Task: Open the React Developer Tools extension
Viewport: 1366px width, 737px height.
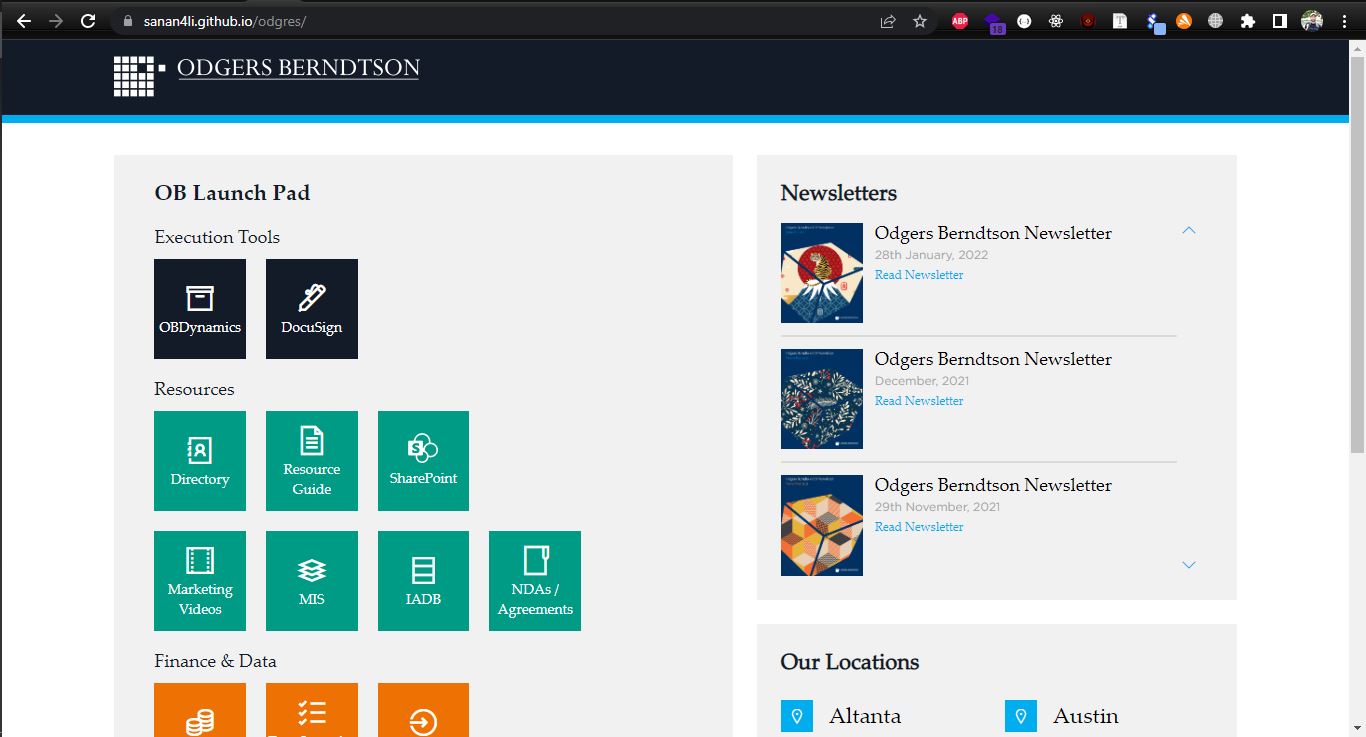Action: click(1056, 21)
